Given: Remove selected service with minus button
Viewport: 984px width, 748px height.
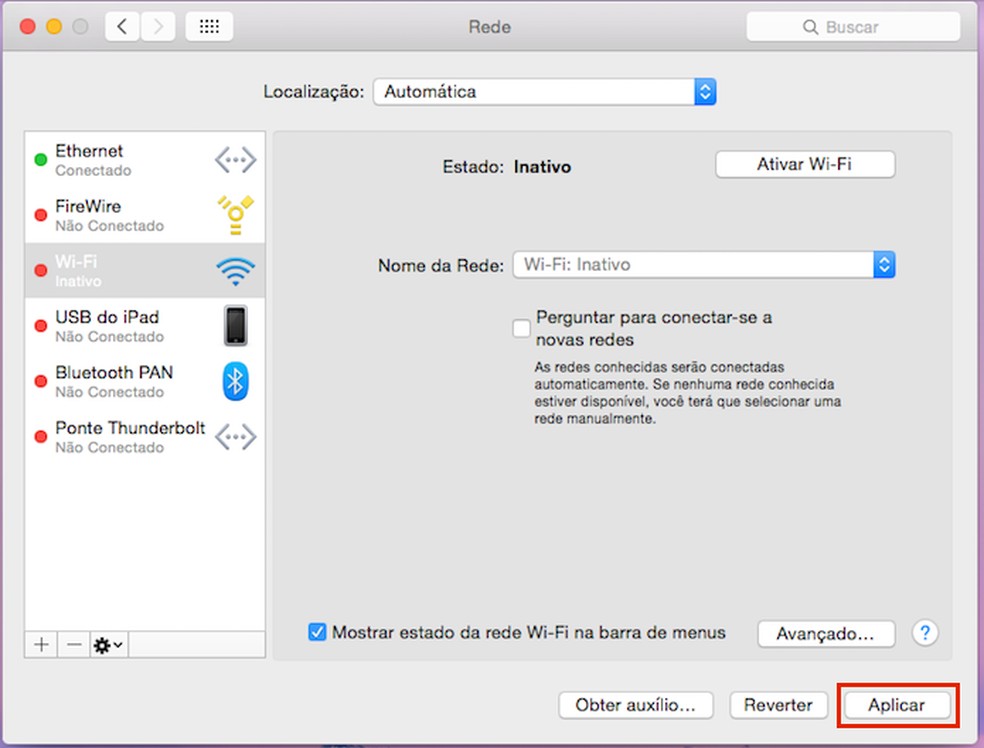Looking at the screenshot, I should click(74, 644).
